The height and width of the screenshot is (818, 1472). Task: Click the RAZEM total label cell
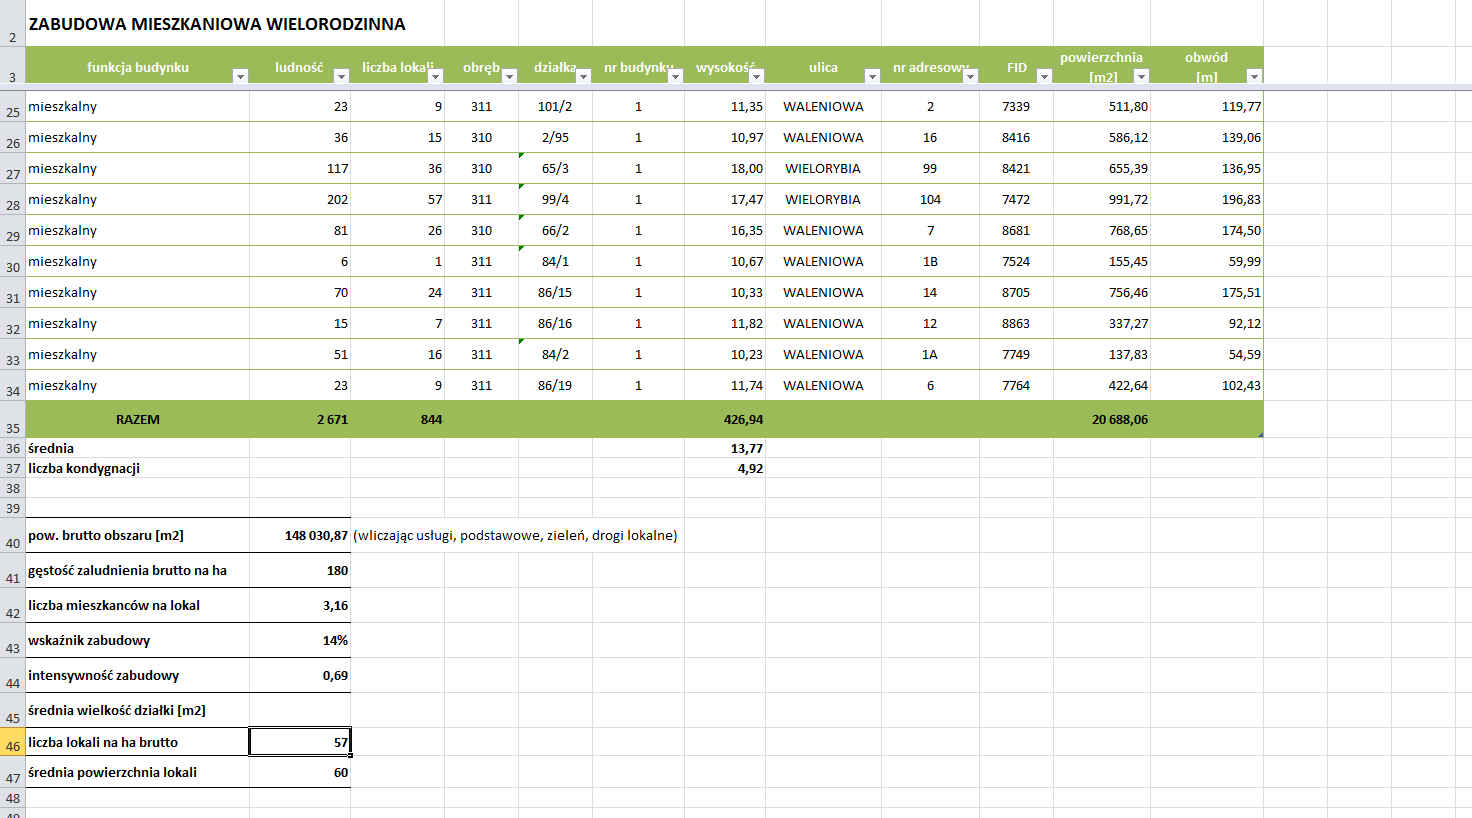(x=138, y=420)
